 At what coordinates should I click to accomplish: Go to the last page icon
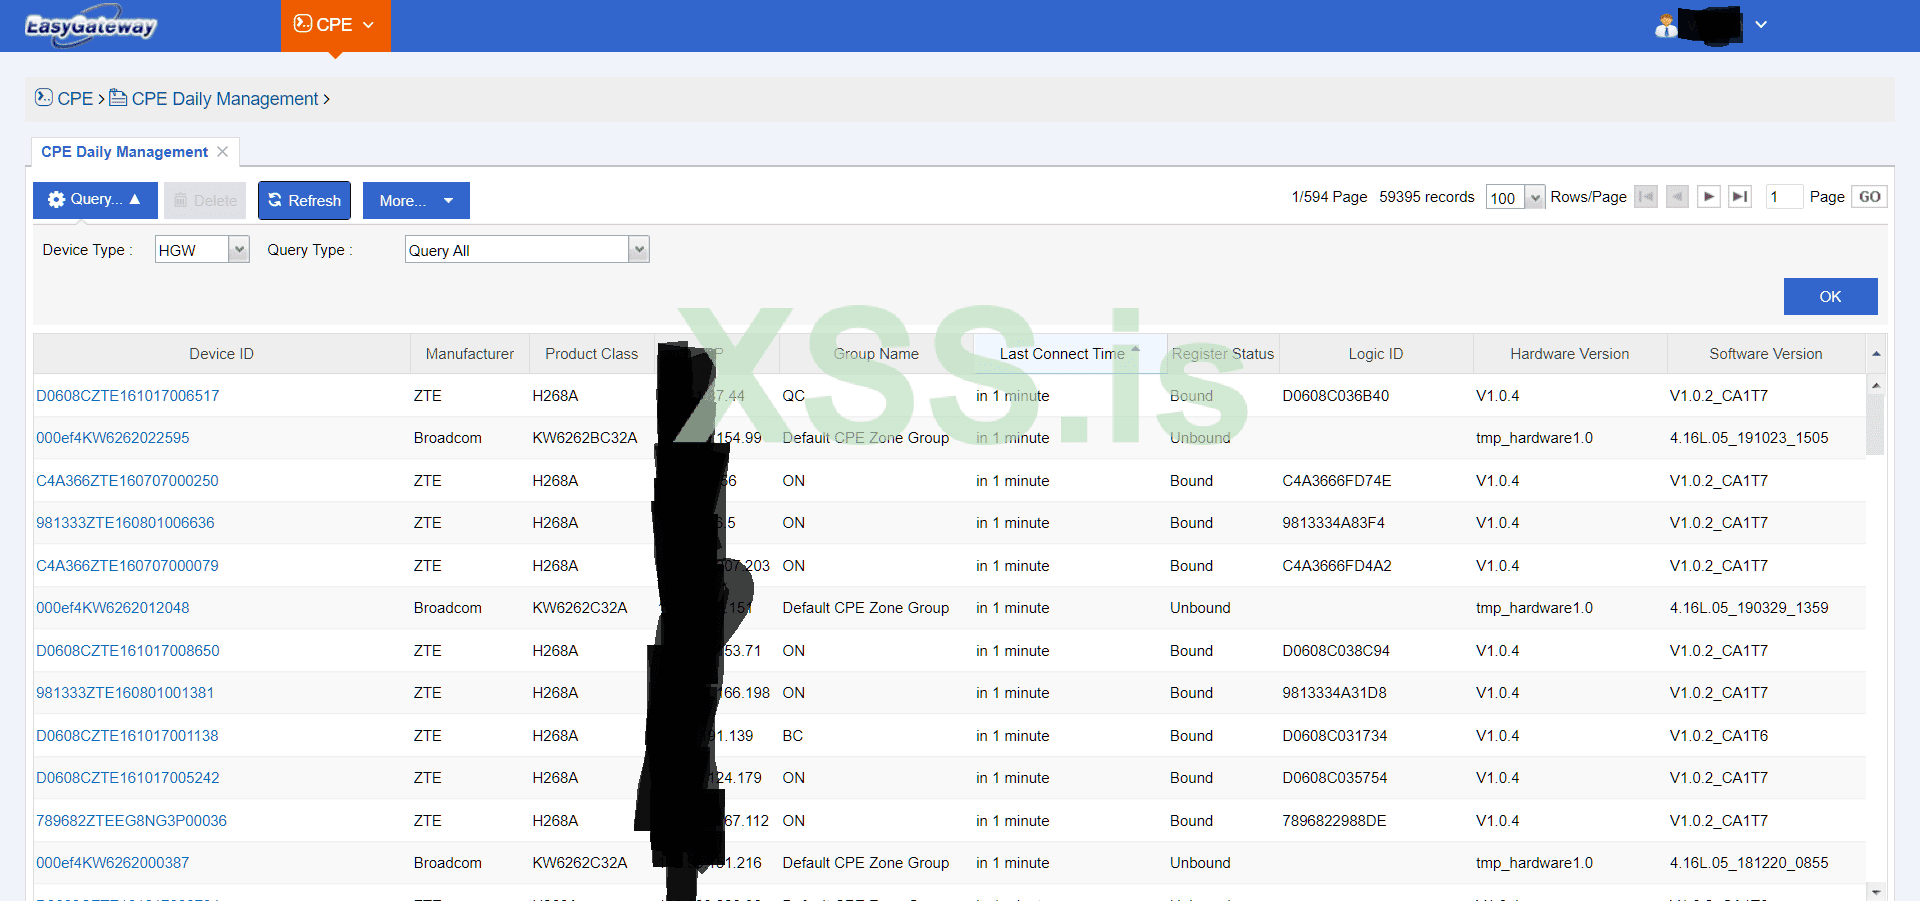point(1740,197)
